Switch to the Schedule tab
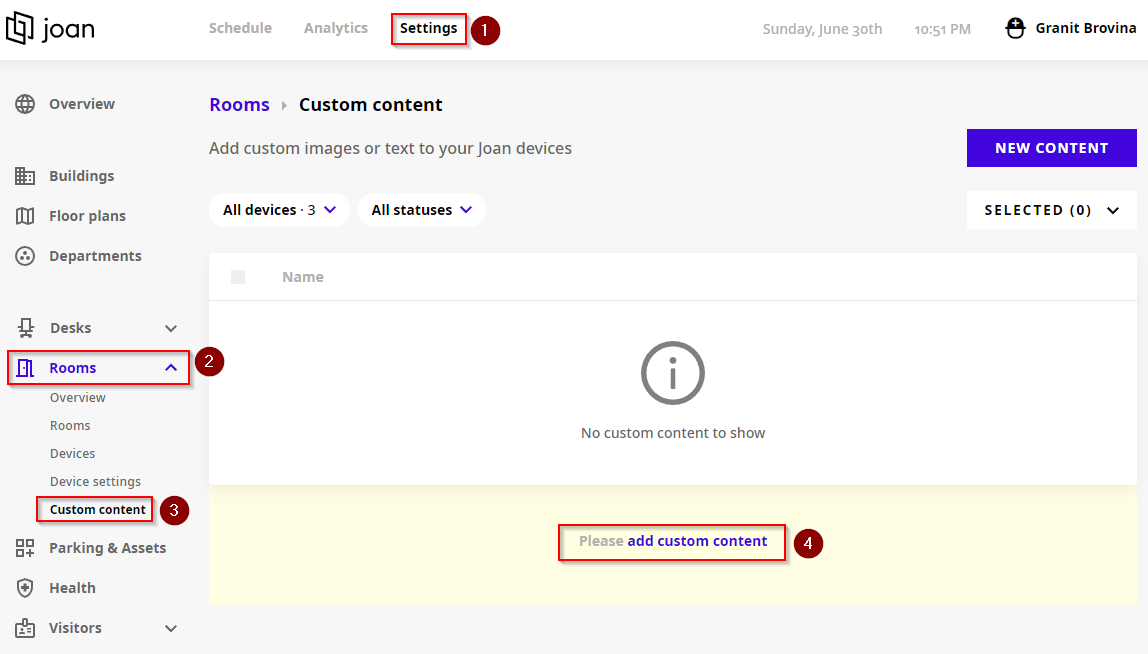 (x=240, y=28)
